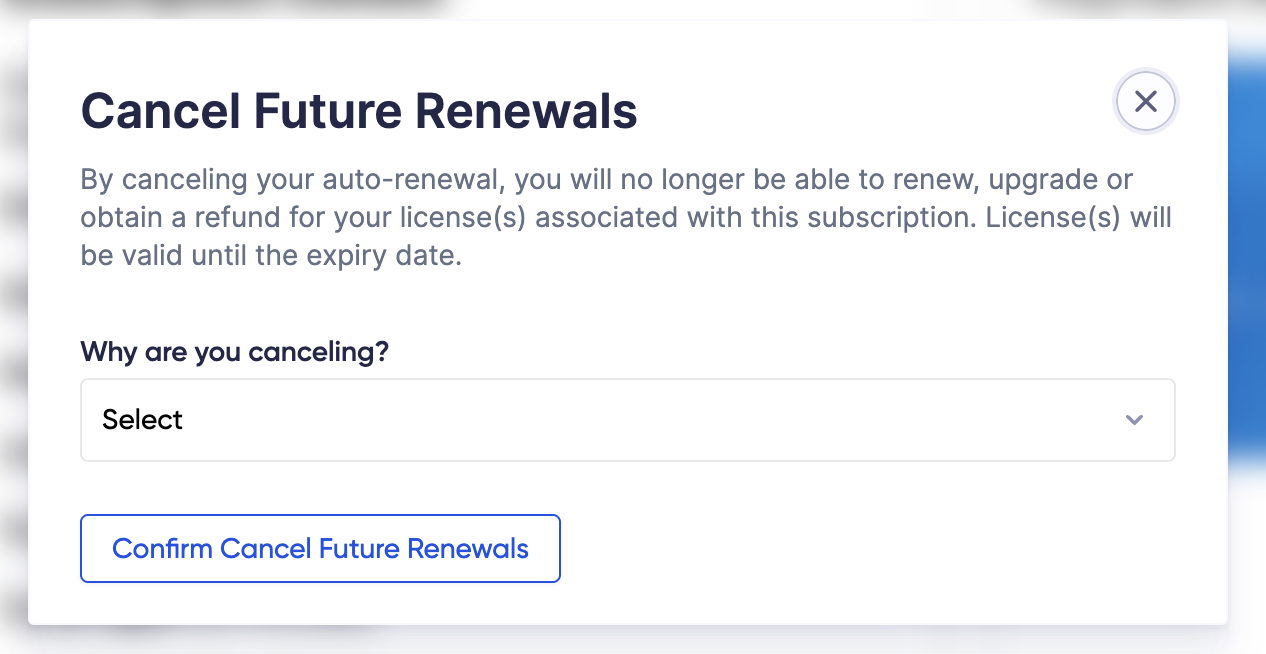The height and width of the screenshot is (654, 1266).
Task: Click Confirm Cancel Future Renewals button
Action: [320, 548]
